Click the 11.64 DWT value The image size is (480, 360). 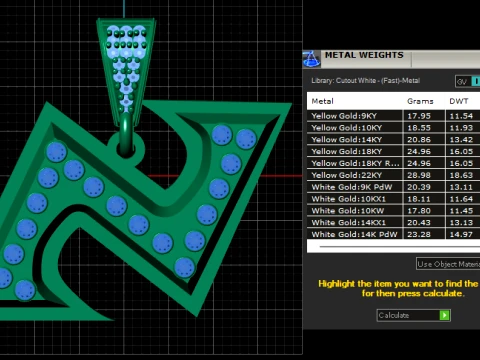461,199
